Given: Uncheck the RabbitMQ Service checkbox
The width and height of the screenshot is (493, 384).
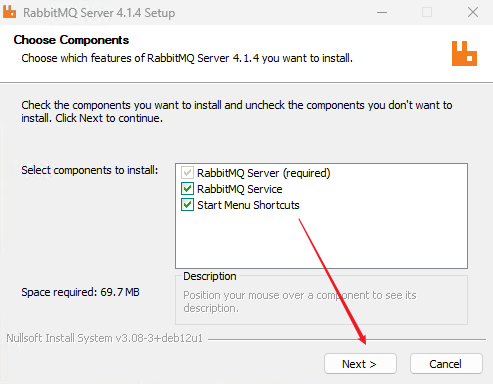Looking at the screenshot, I should tap(187, 189).
